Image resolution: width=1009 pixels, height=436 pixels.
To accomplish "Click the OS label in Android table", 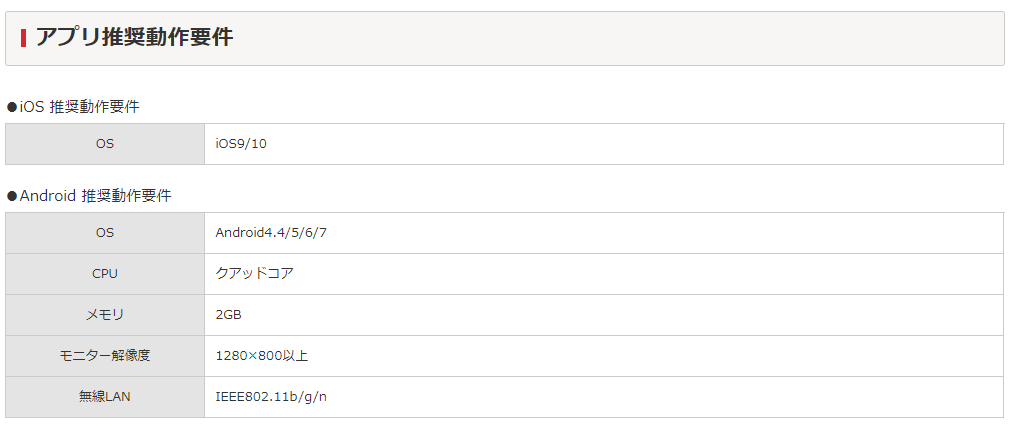I will coord(105,233).
